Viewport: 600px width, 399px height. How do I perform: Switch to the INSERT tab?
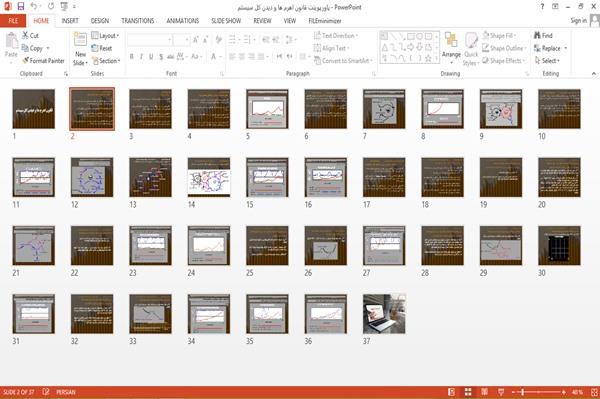70,21
